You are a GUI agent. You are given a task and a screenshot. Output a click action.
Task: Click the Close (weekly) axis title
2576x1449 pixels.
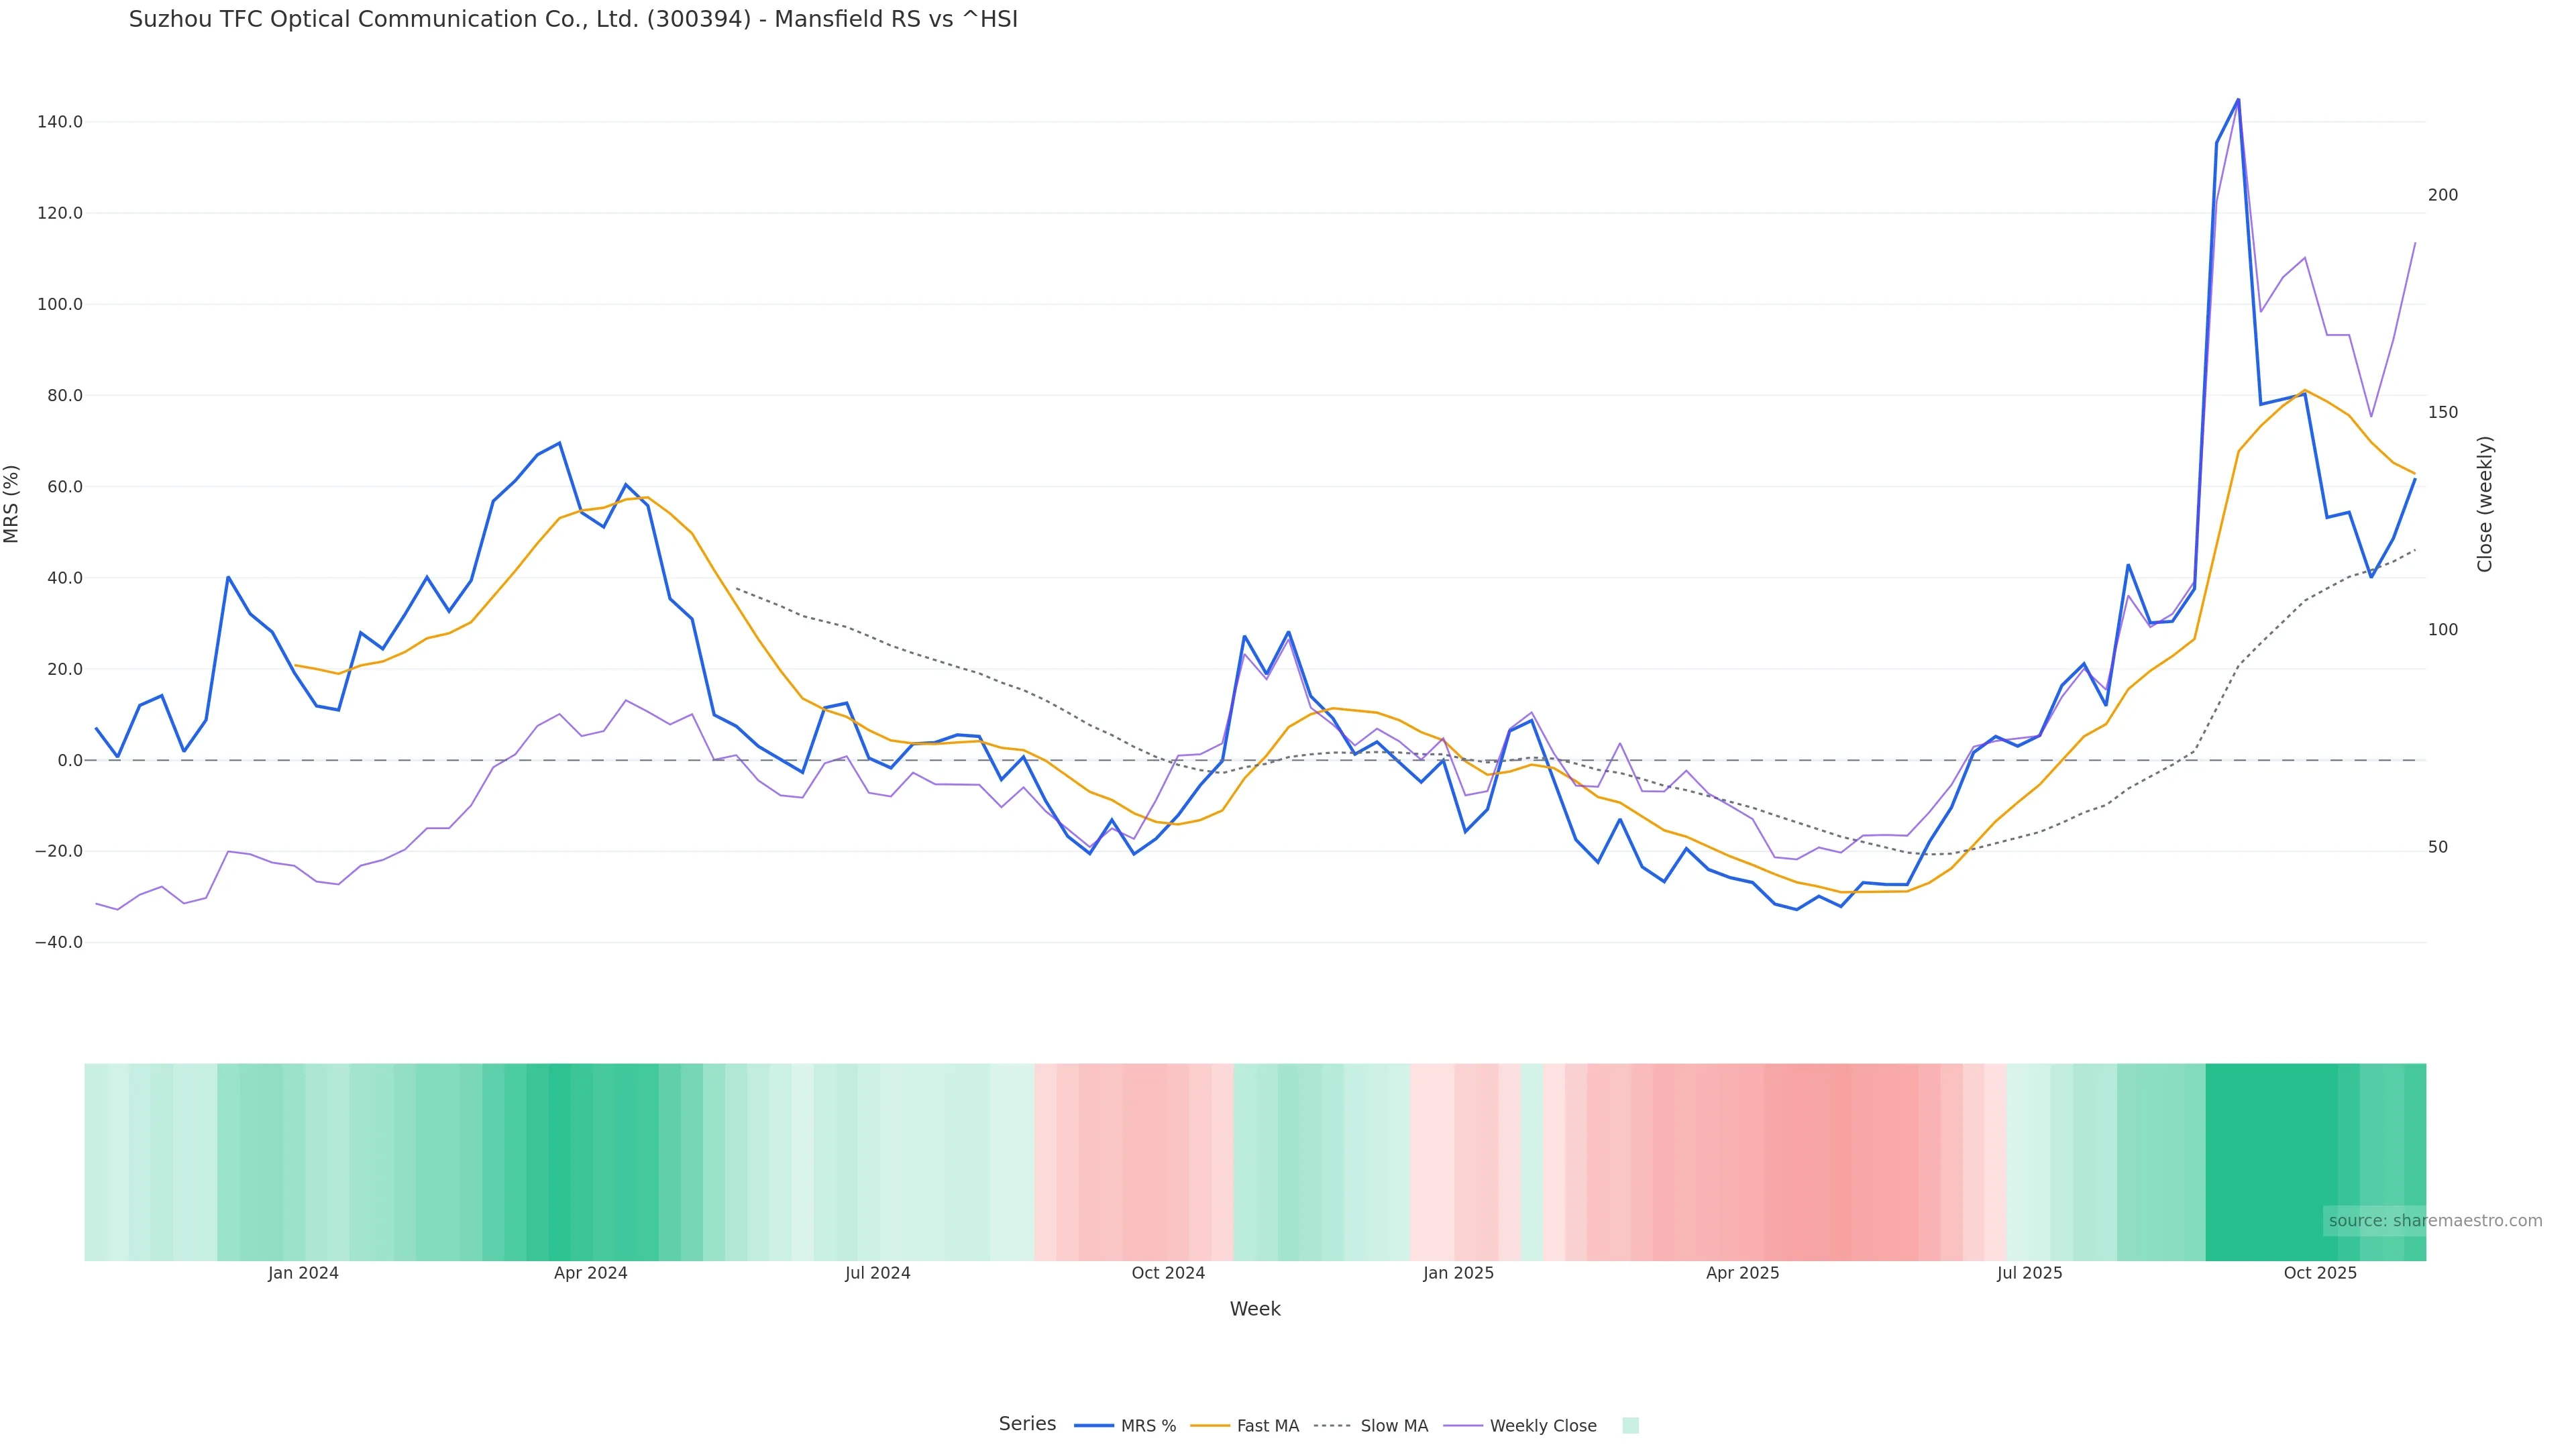(x=2485, y=504)
